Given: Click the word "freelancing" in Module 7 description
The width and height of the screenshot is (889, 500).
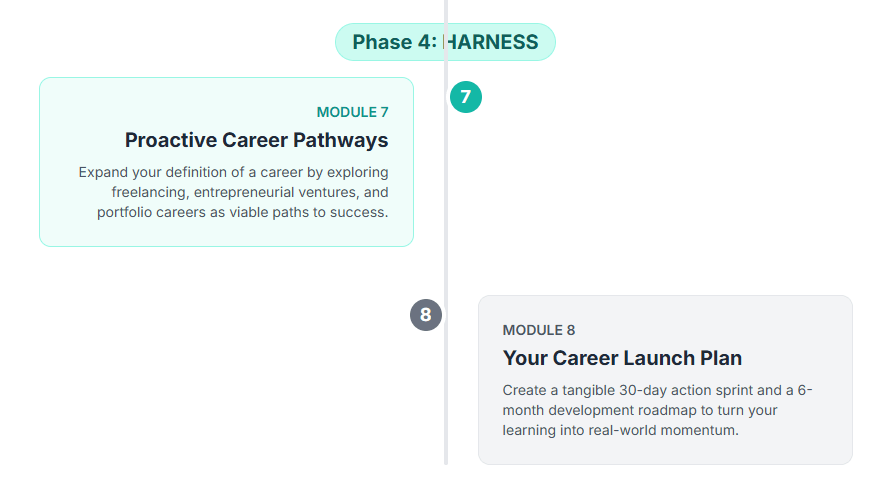Looking at the screenshot, I should [x=147, y=192].
